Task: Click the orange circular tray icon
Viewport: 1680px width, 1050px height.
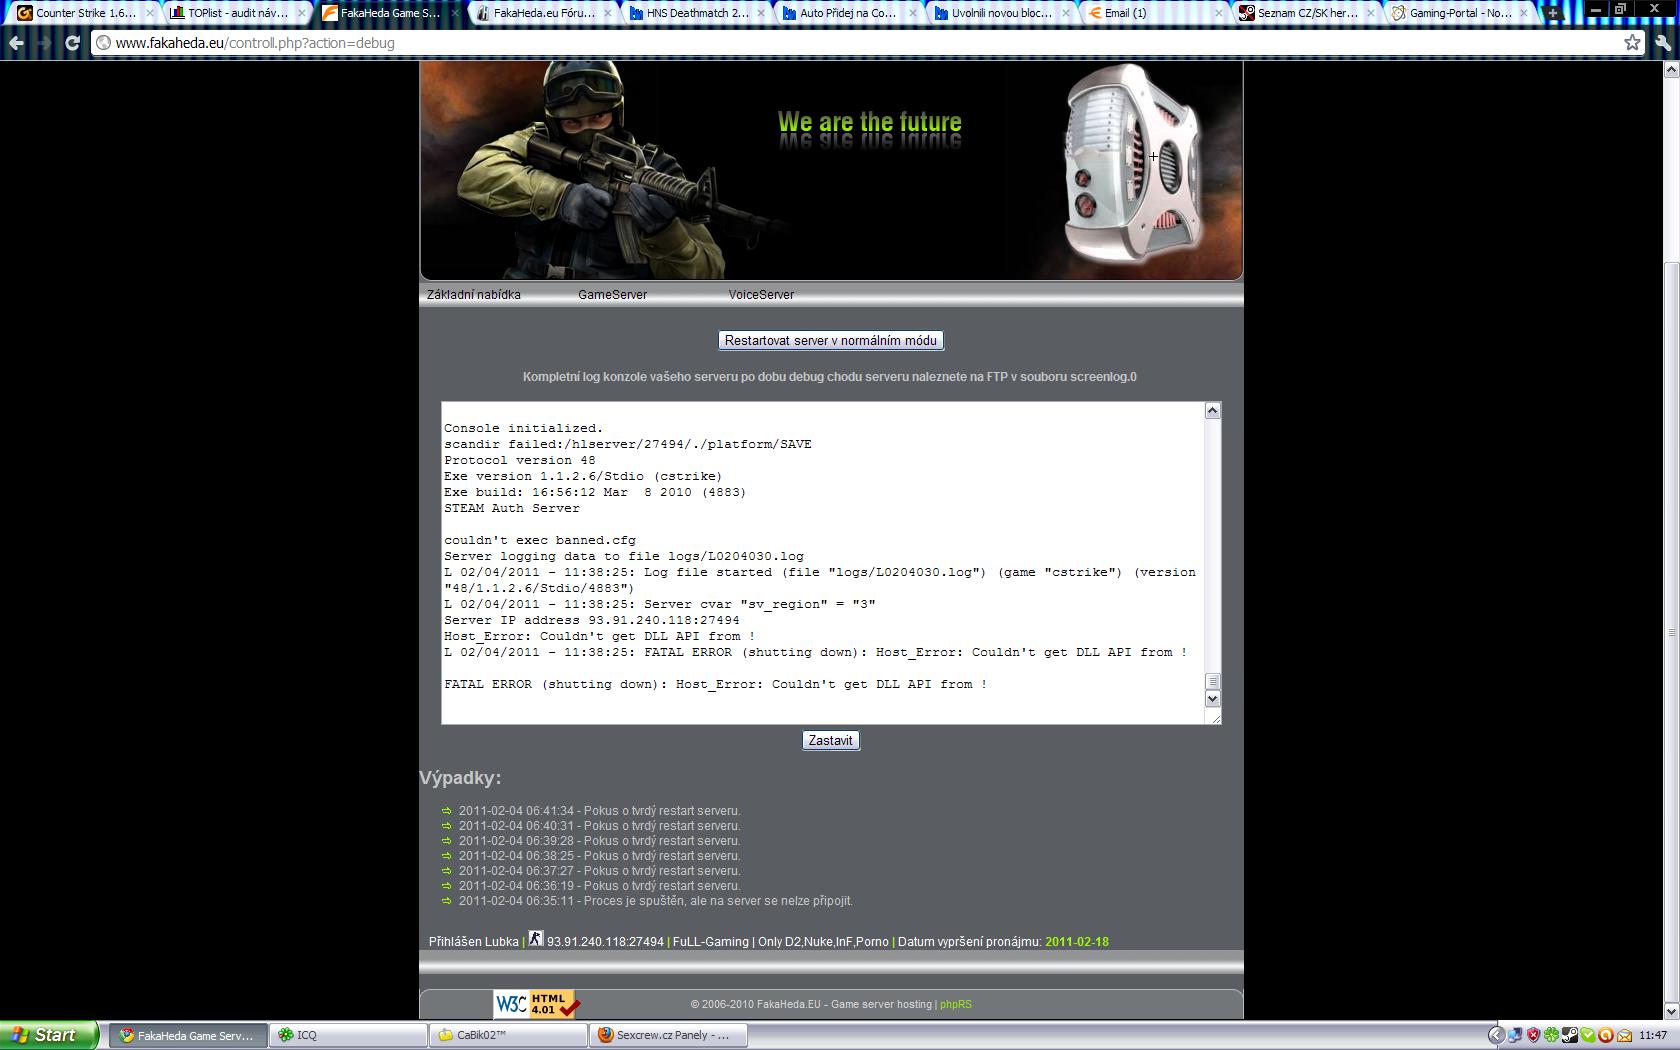Action: [x=1606, y=1035]
